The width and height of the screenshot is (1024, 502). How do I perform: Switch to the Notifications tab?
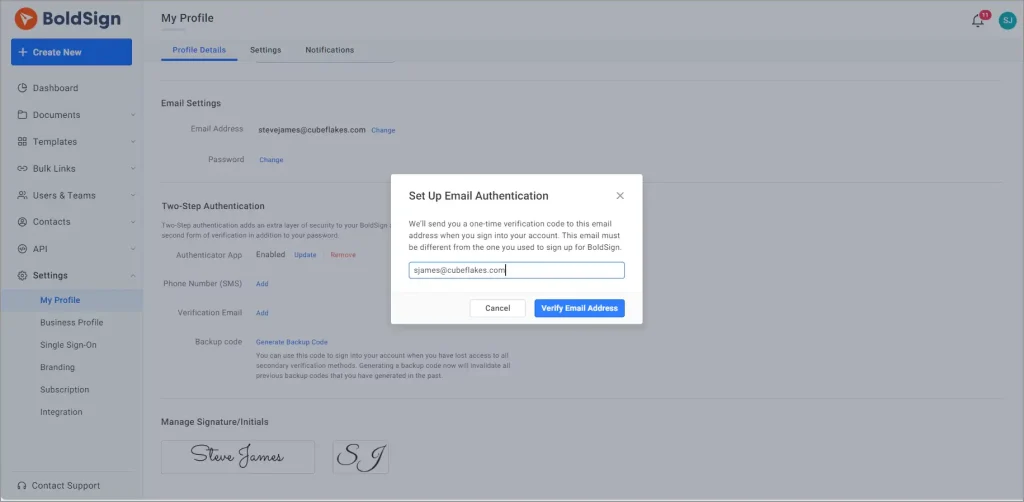pyautogui.click(x=329, y=50)
